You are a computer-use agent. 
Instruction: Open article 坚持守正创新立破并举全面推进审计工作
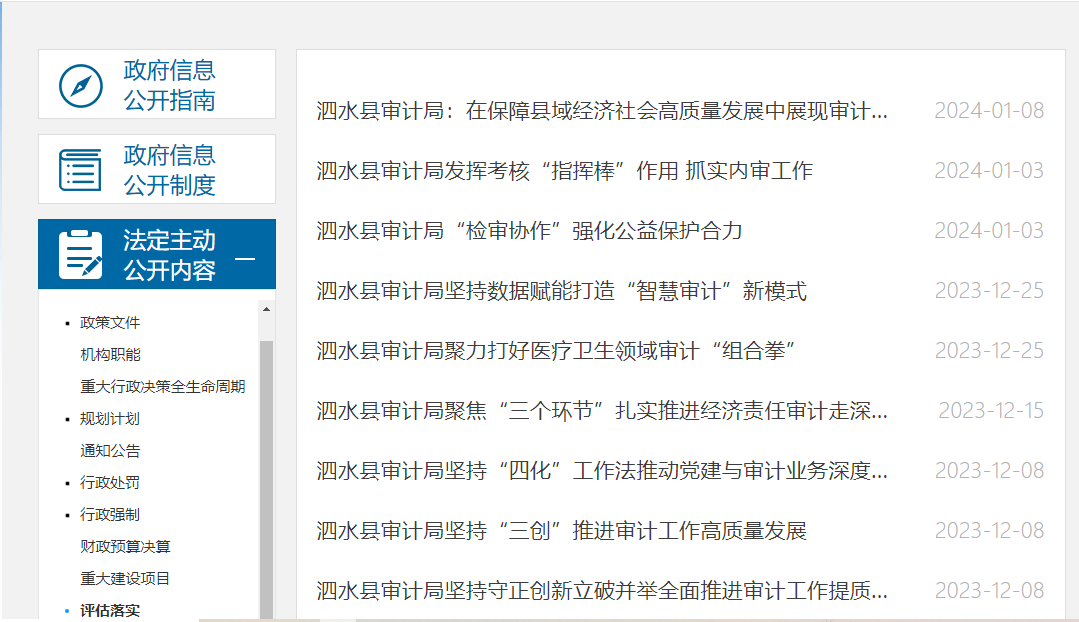602,590
